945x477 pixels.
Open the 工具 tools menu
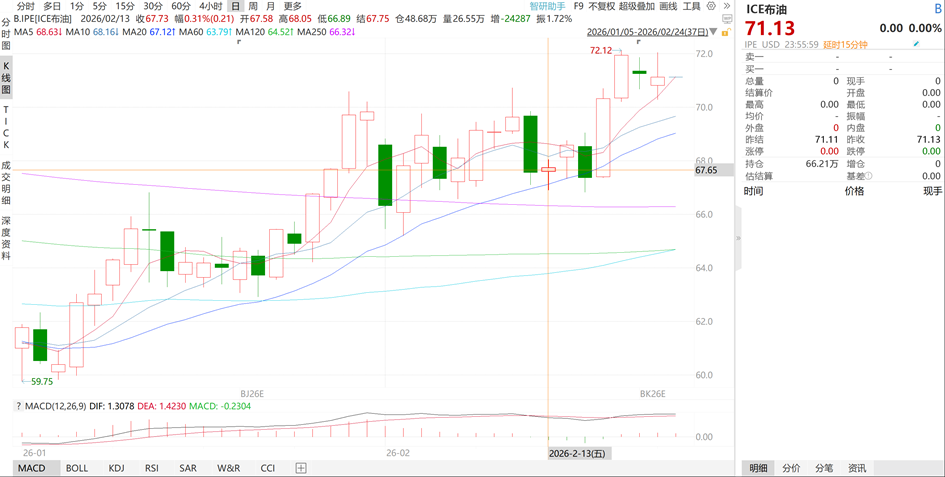[691, 6]
